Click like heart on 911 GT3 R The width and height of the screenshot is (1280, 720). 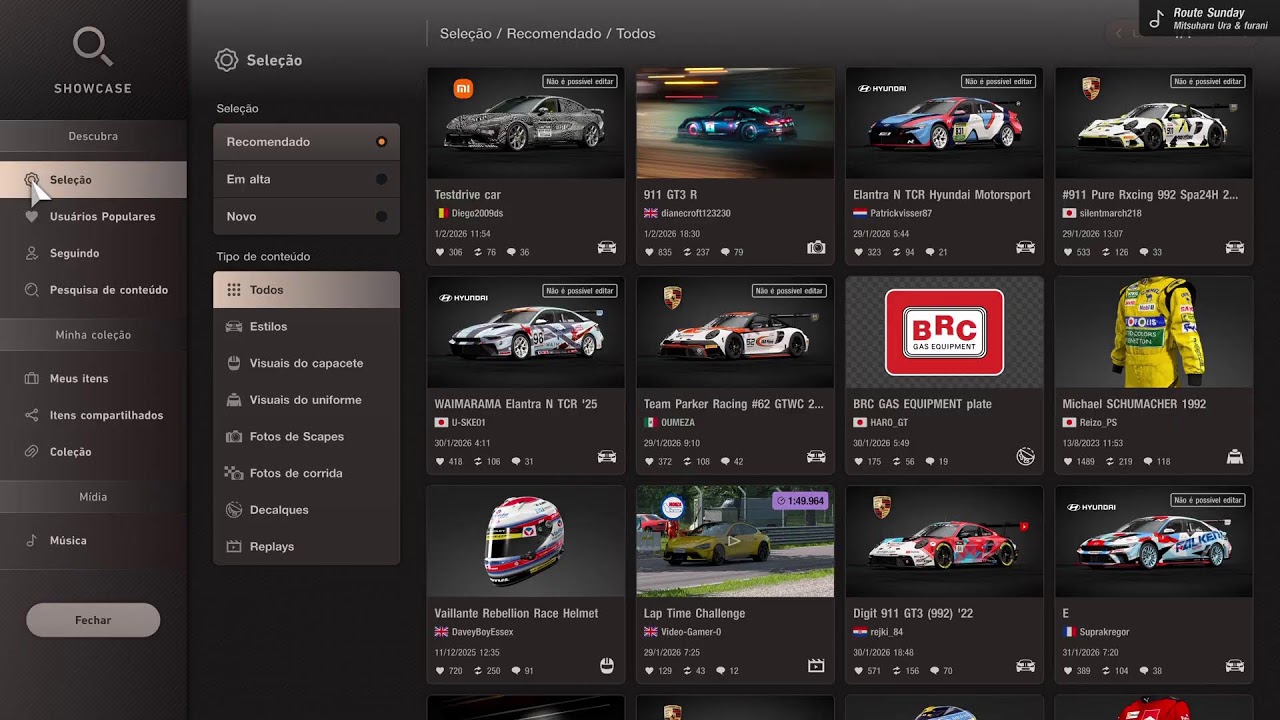650,252
